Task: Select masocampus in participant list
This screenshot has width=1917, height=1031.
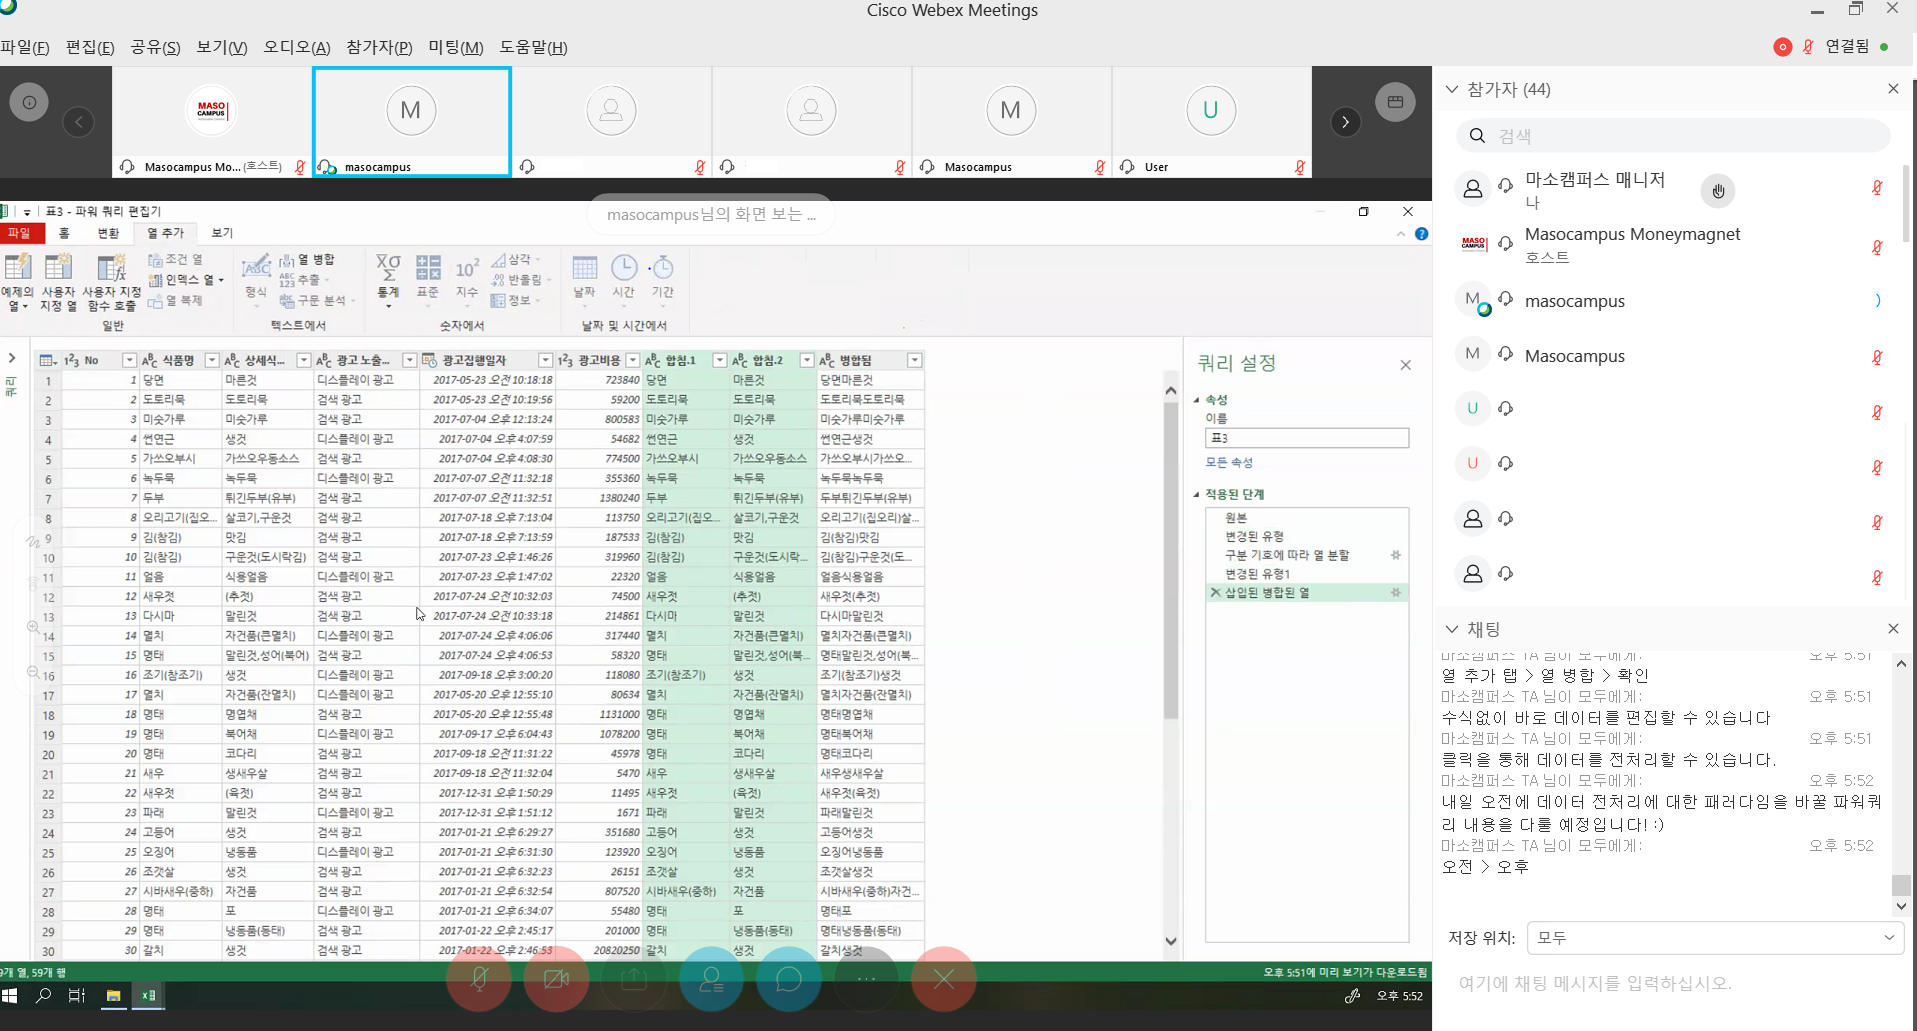Action: 1574,301
